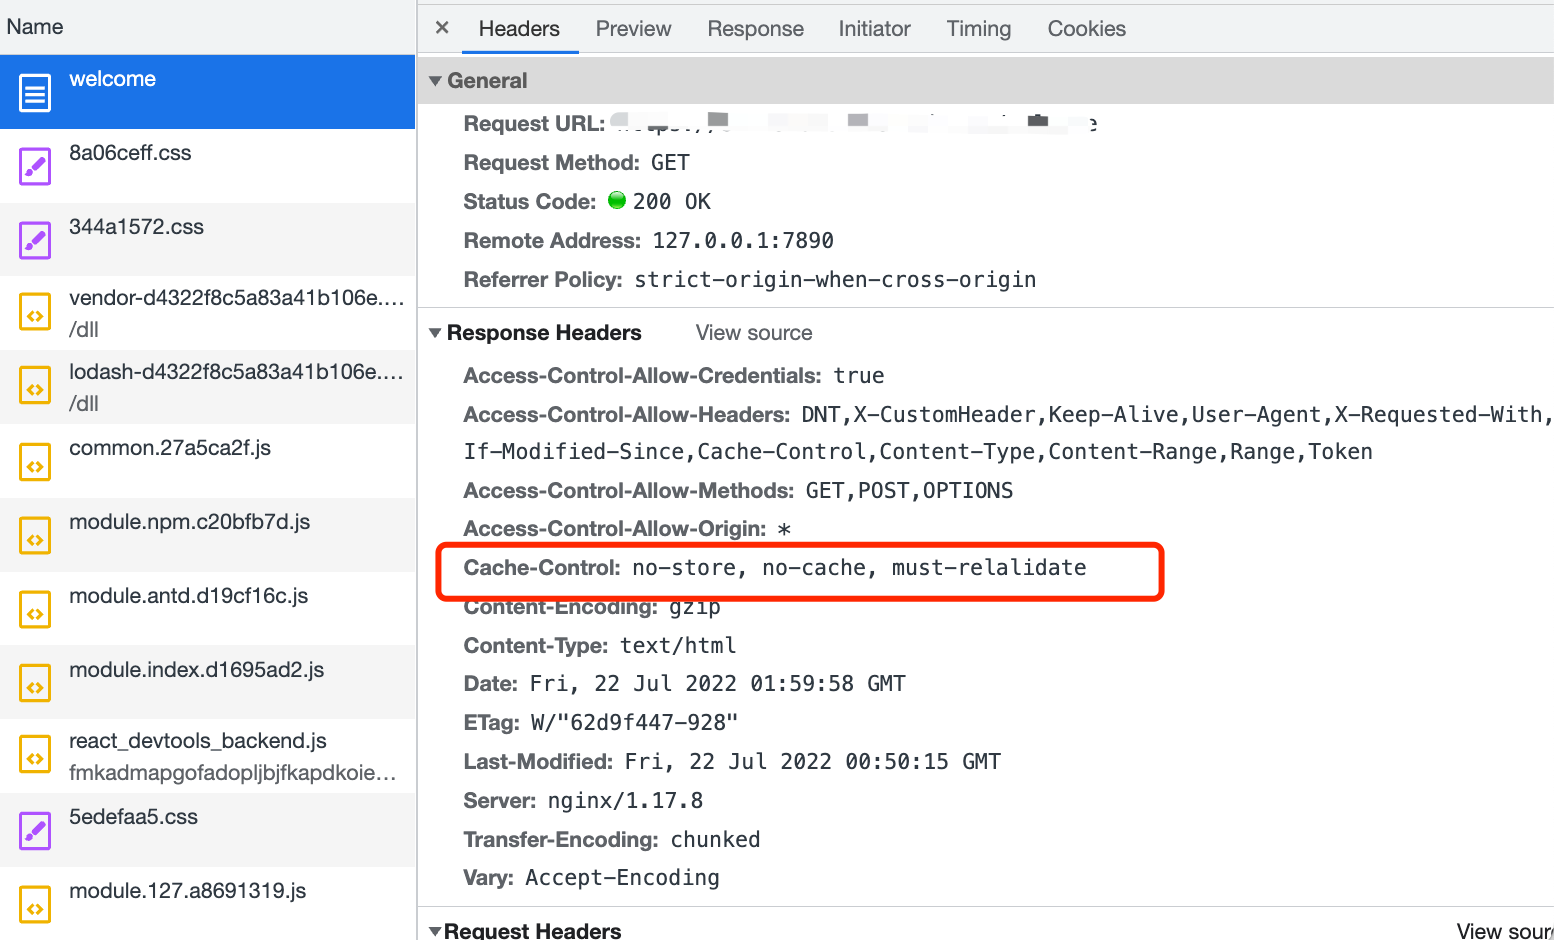Select the module.127.a8691319.js request
1554x940 pixels.
[208, 903]
